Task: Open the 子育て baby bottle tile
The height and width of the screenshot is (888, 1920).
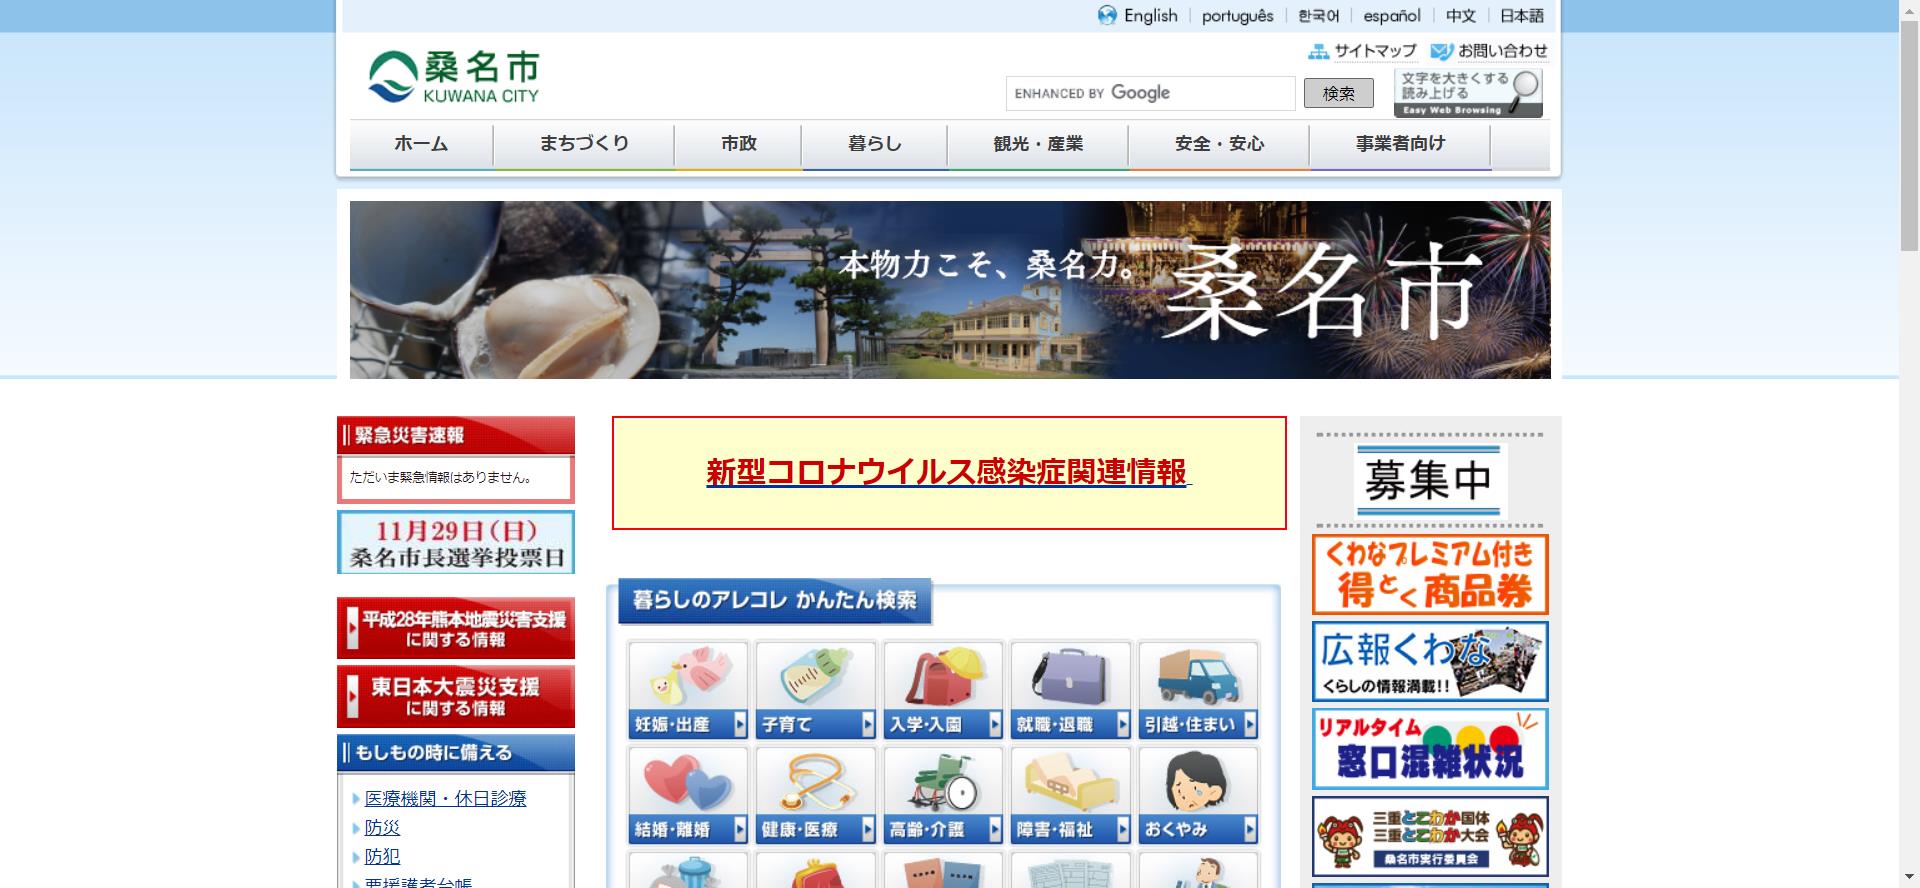Action: [x=816, y=690]
